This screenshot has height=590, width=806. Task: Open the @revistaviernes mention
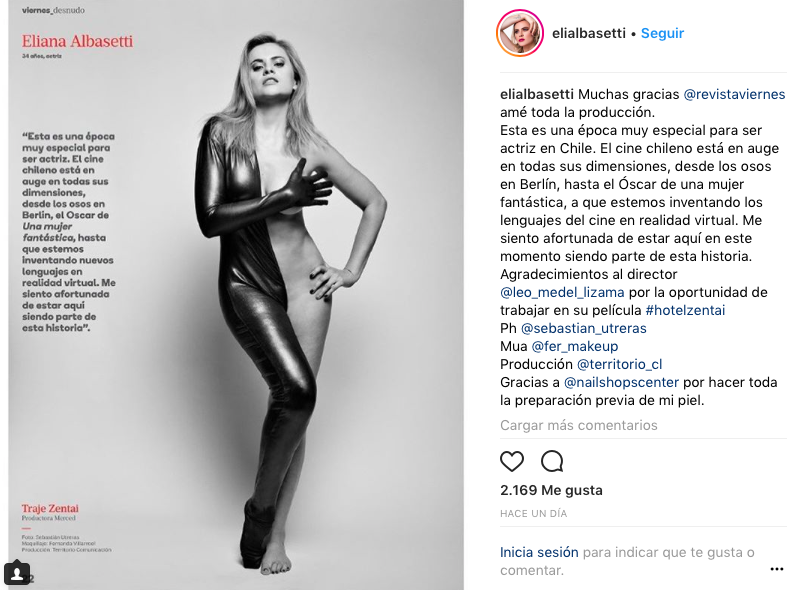[x=734, y=95]
